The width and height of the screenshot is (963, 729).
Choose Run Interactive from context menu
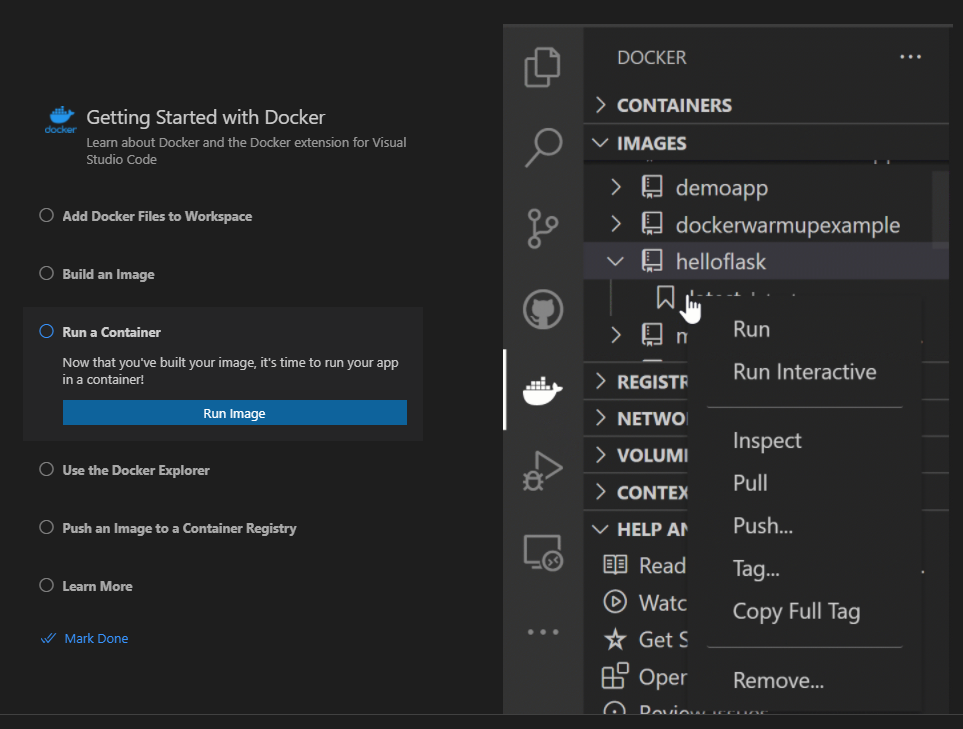point(804,372)
